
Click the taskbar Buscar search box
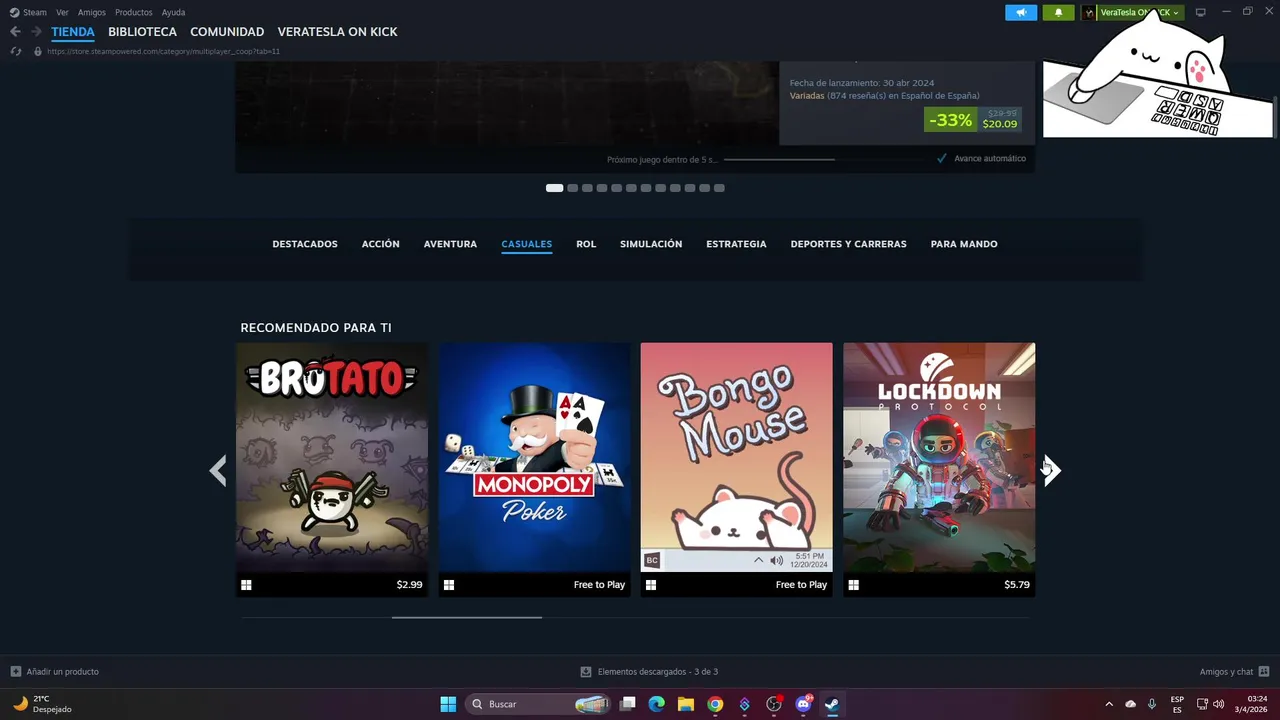(x=540, y=704)
